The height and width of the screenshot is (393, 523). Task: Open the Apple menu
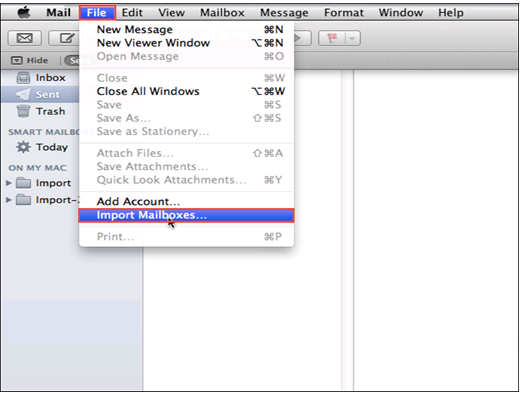pos(24,12)
